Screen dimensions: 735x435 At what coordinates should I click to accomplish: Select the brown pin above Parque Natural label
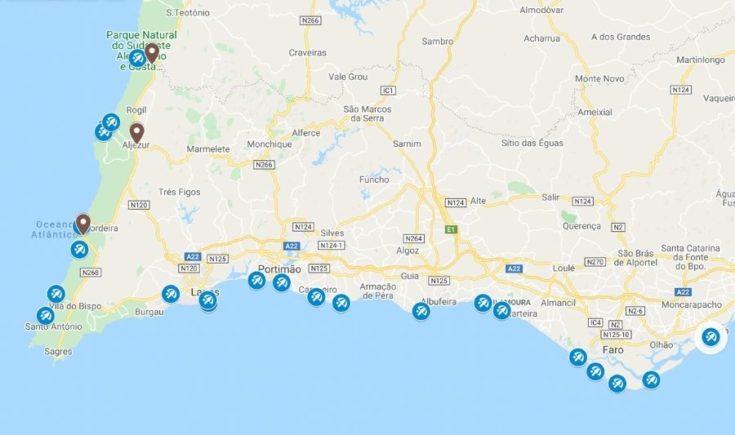click(151, 53)
